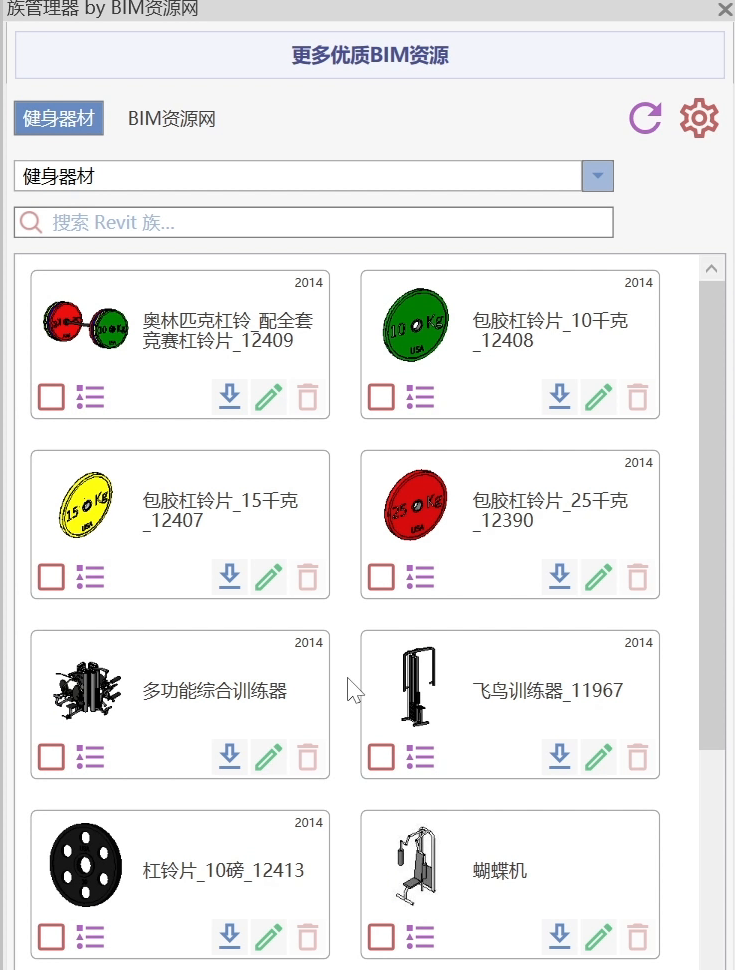Edit 蝴蝶机 with the pencil icon
The width and height of the screenshot is (735, 970).
click(598, 937)
